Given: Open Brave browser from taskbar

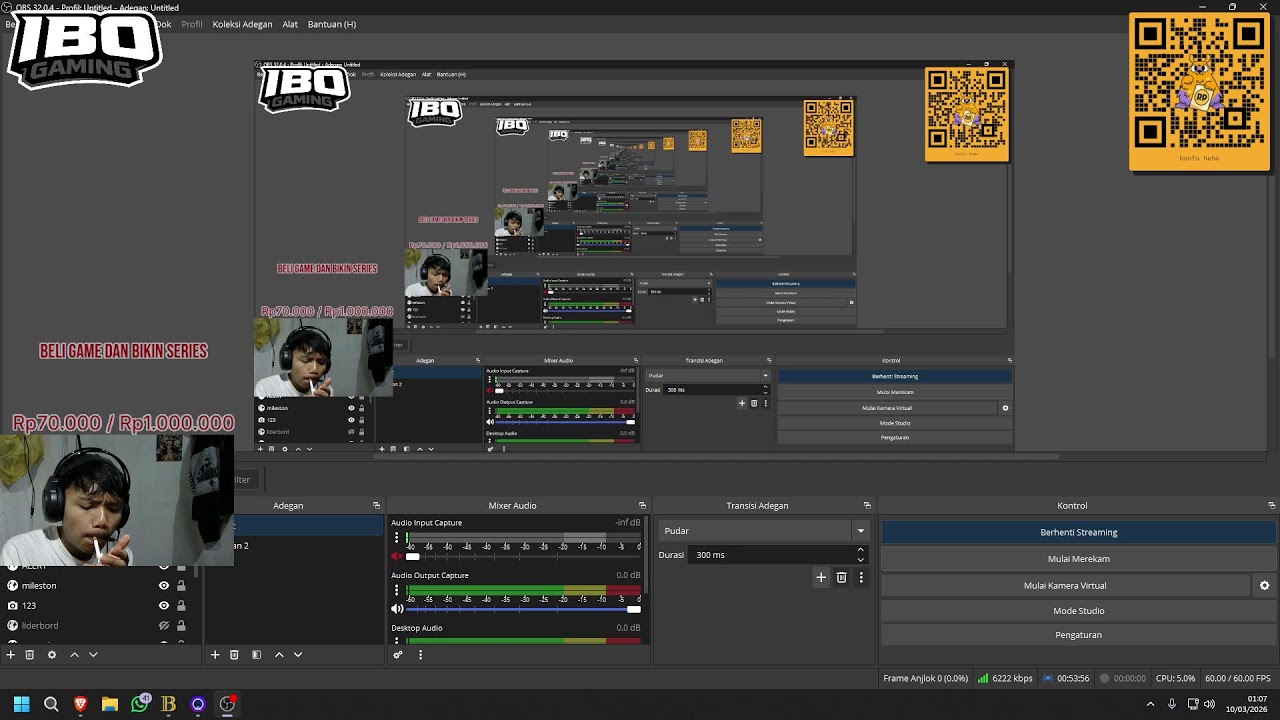Looking at the screenshot, I should (80, 704).
